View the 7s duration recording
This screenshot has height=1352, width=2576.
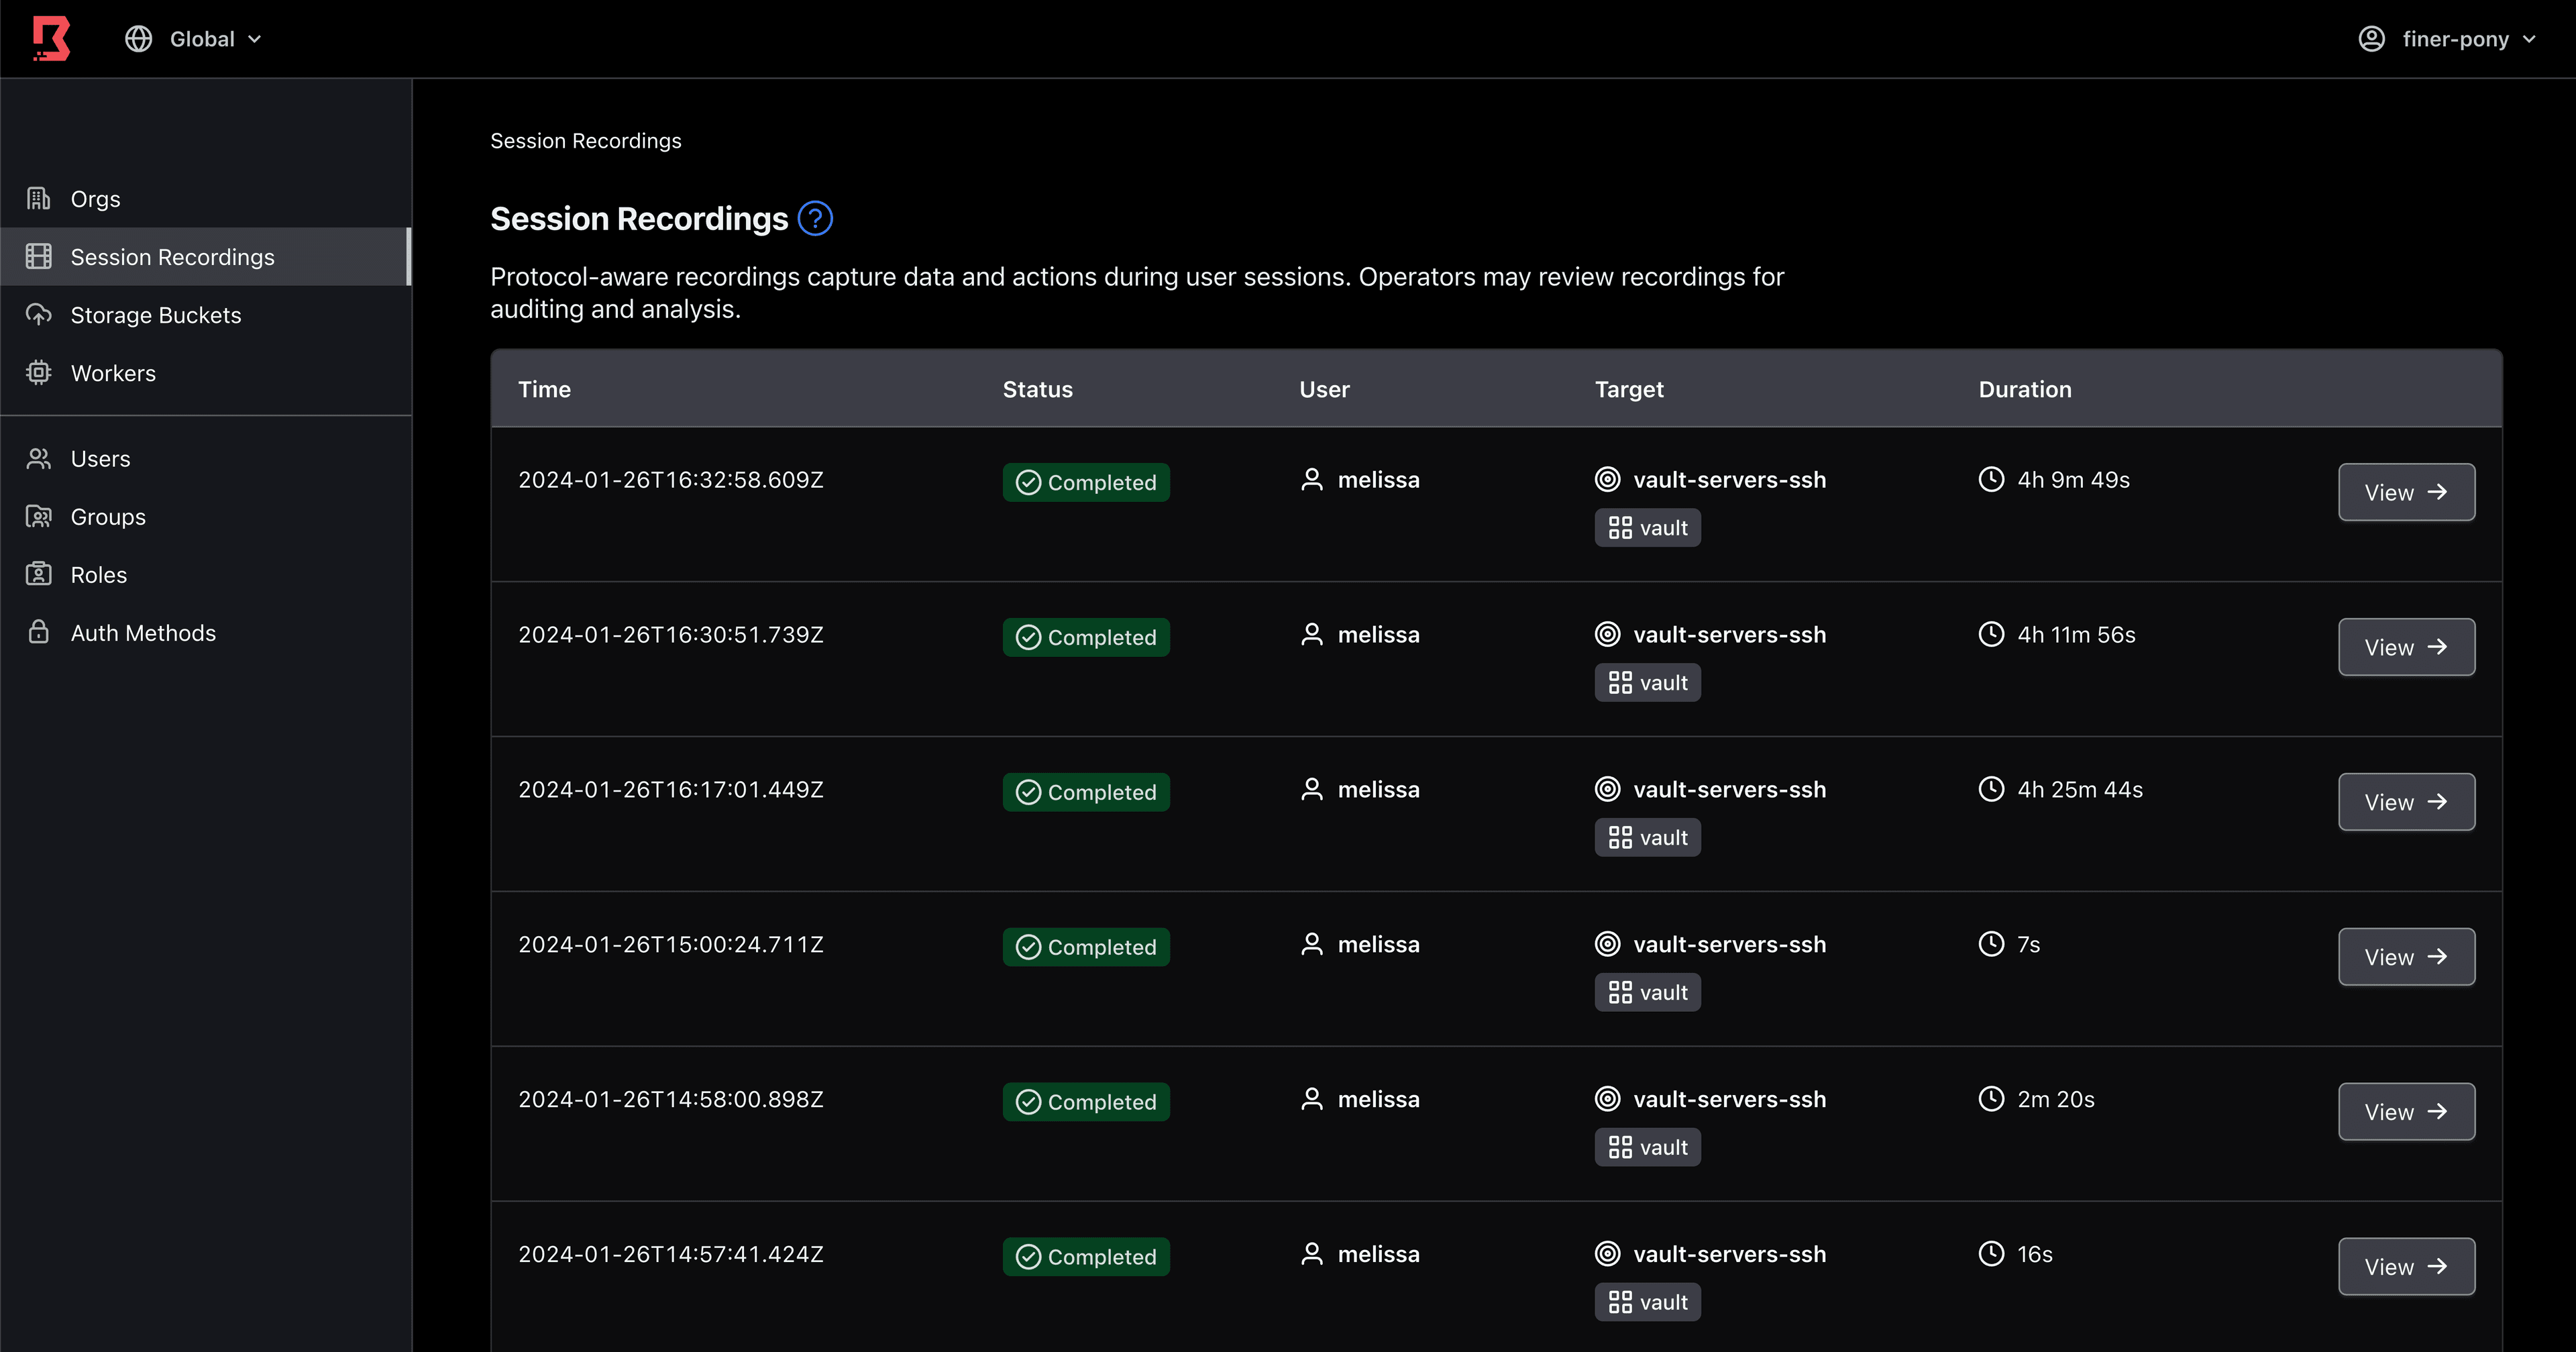tap(2405, 957)
